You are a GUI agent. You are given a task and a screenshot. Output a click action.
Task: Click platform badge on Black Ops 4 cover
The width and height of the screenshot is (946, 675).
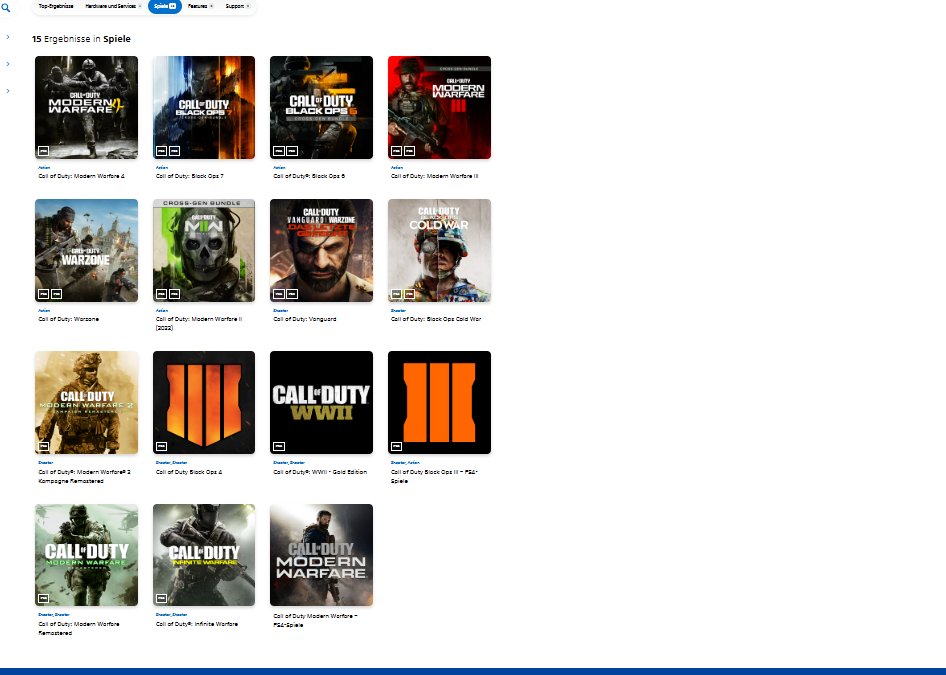[x=161, y=446]
